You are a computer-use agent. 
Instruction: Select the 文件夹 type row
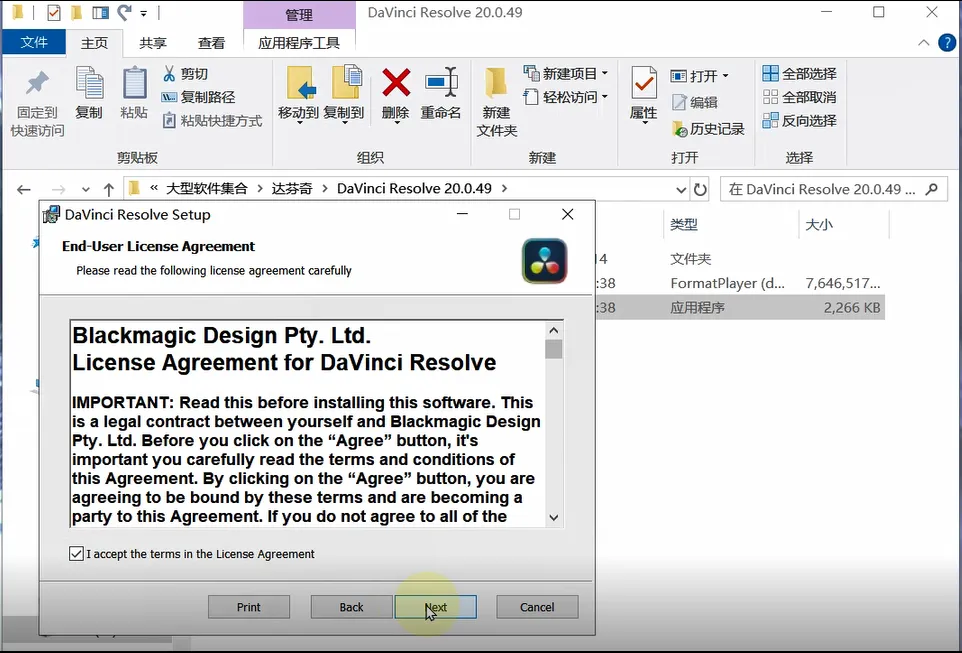[x=740, y=258]
